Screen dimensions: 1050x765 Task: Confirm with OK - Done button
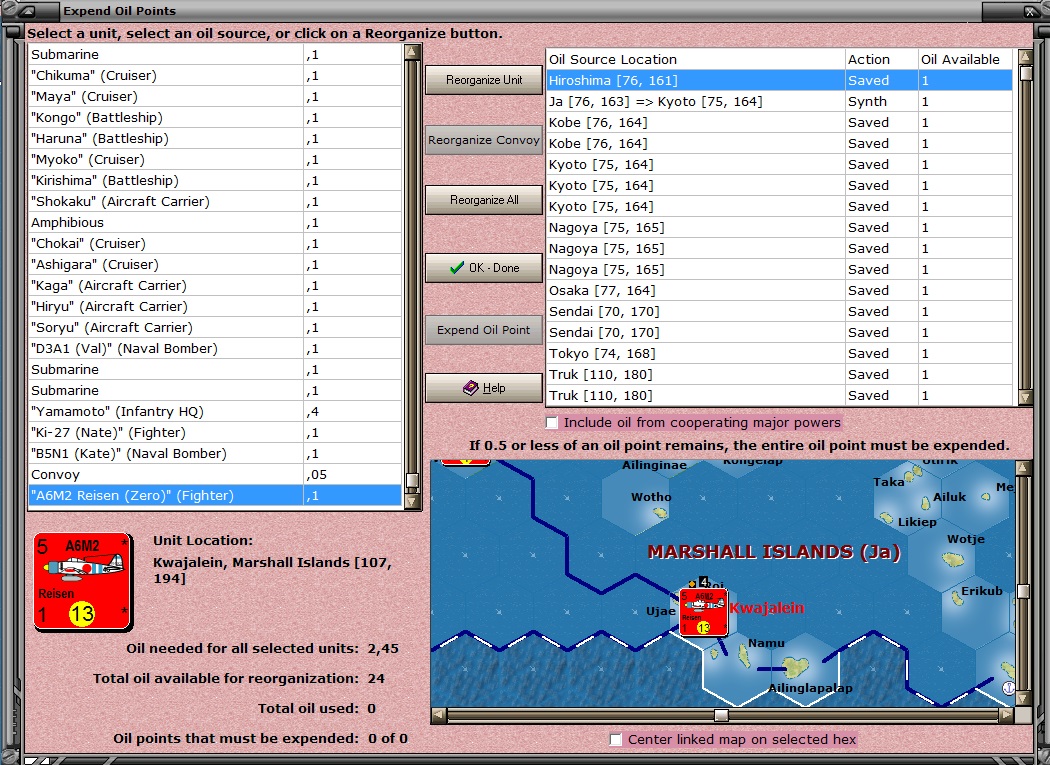click(x=483, y=268)
